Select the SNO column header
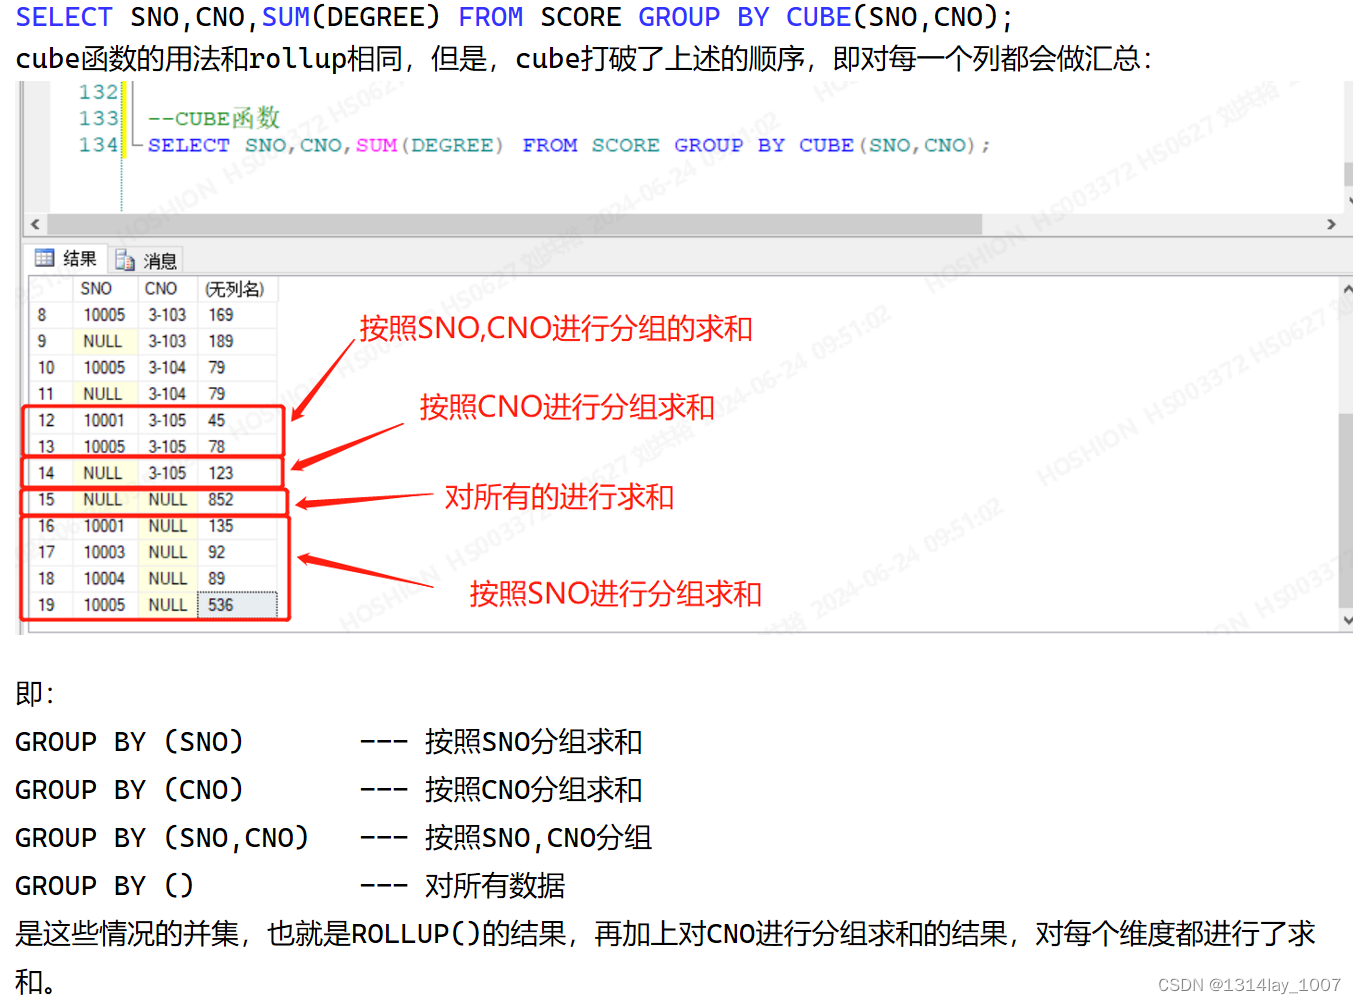Screen dimensions: 1356x1004 click(x=96, y=288)
